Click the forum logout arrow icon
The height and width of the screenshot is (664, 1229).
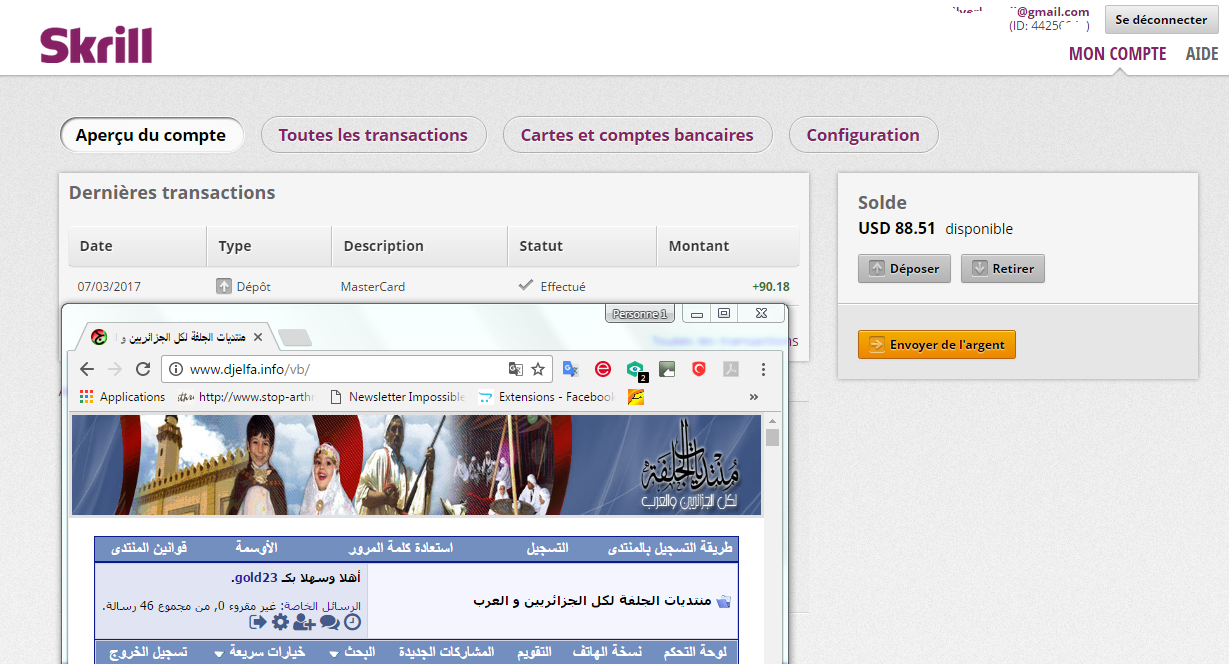(258, 622)
